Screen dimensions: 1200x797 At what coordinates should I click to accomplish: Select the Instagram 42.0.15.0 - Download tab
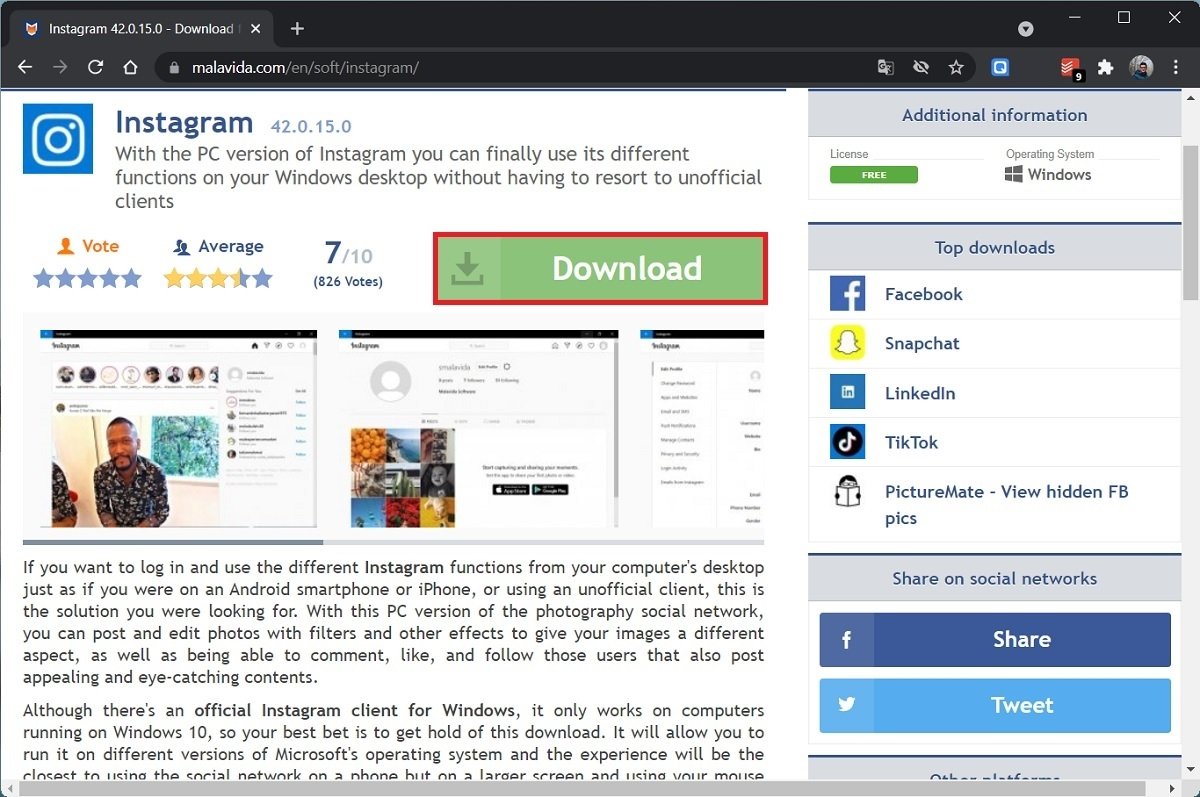141,29
